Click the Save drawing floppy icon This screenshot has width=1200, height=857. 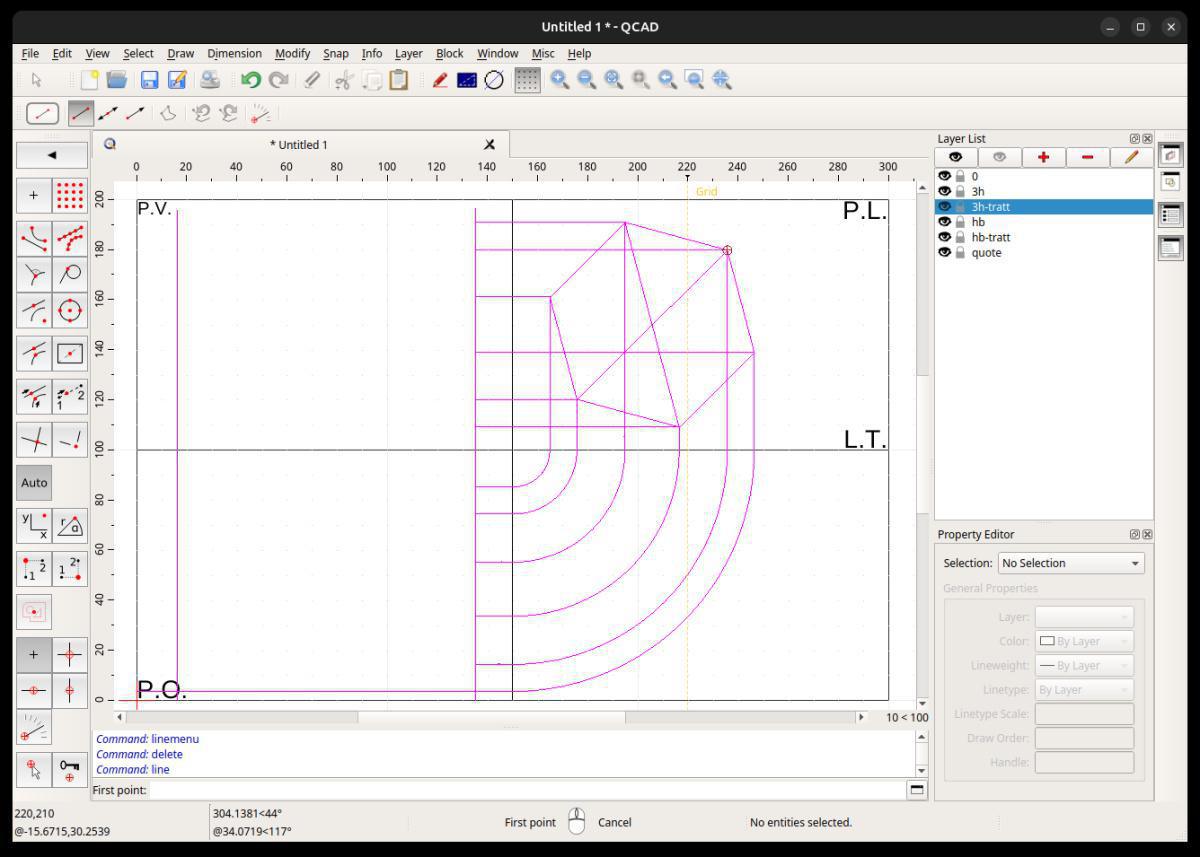[x=150, y=80]
